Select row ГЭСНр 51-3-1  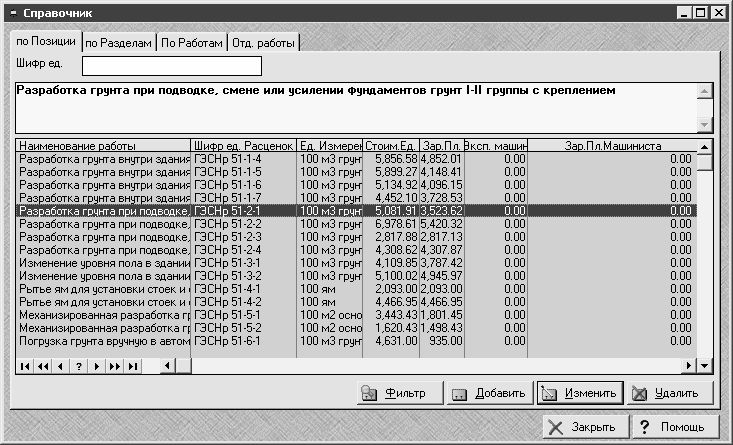(356, 263)
